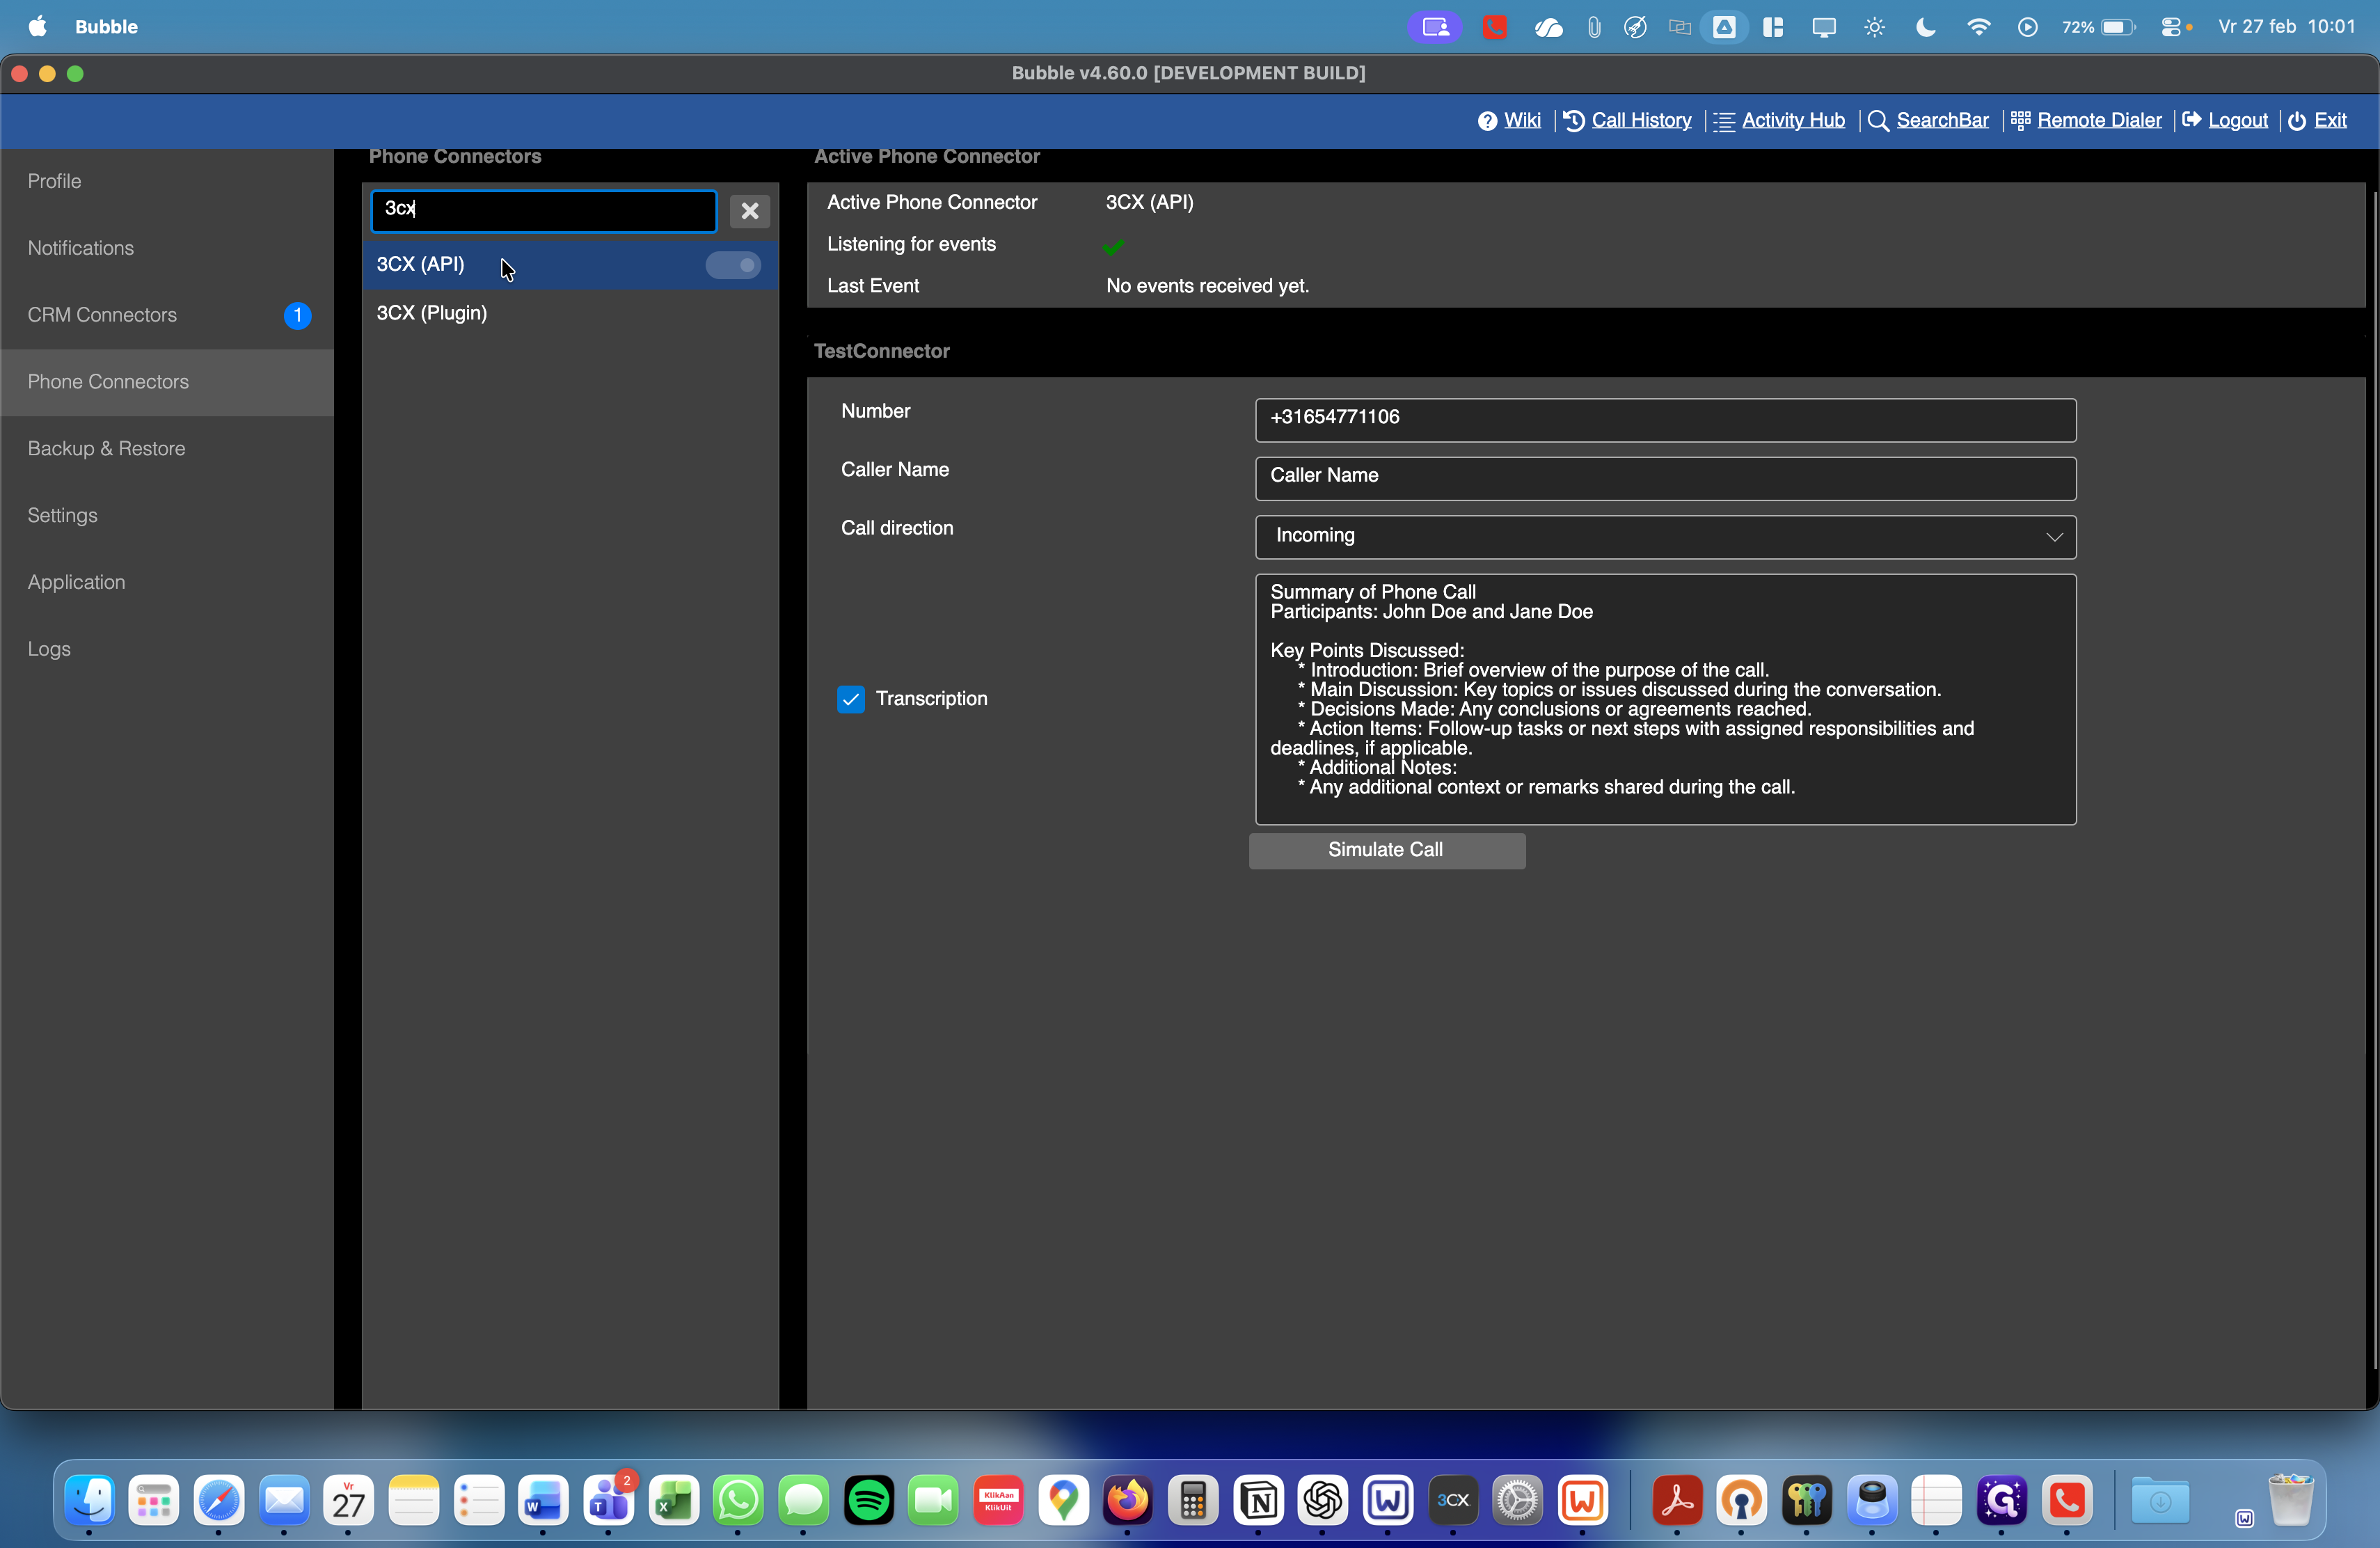The width and height of the screenshot is (2380, 1548).
Task: Open the Logs sidebar item
Action: (x=49, y=649)
